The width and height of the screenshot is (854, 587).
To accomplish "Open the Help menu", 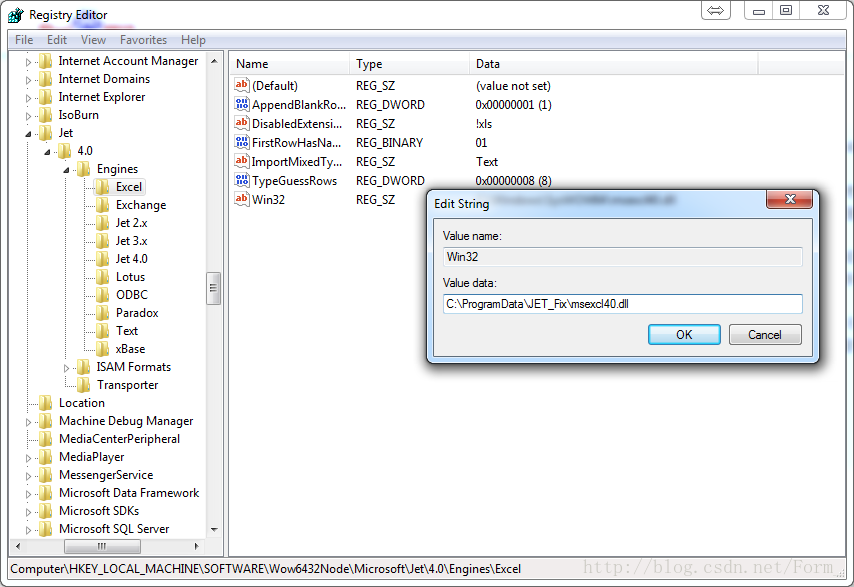I will (193, 40).
